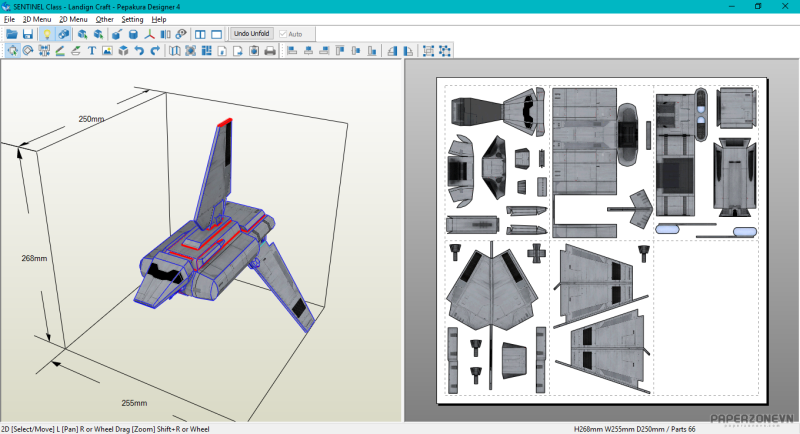Align selected parts to the left
This screenshot has width=800, height=434.
click(x=292, y=50)
